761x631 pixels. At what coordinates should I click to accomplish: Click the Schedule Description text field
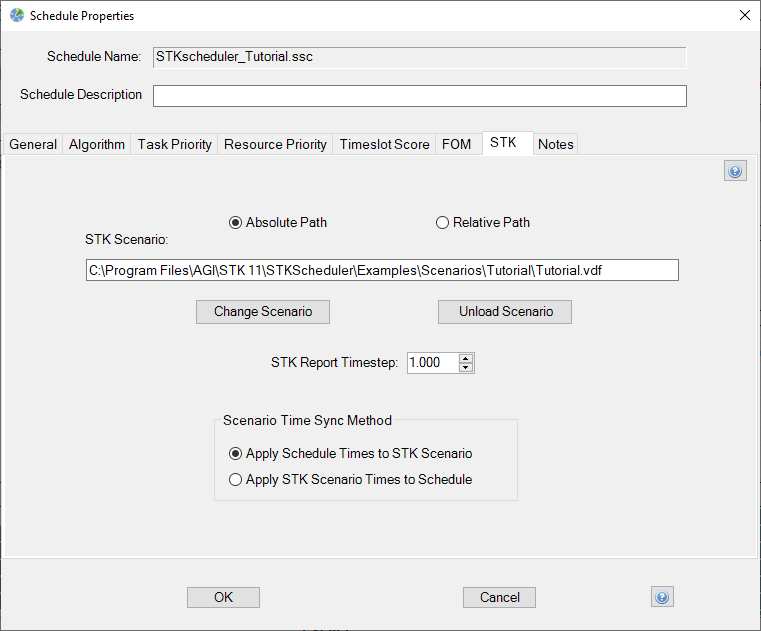click(419, 95)
